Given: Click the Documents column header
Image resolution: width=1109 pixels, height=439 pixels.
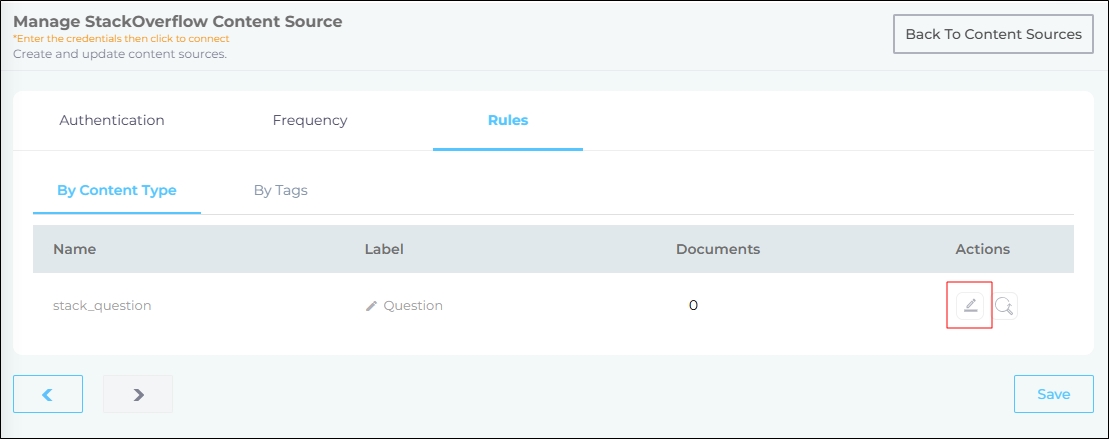Looking at the screenshot, I should pos(718,249).
